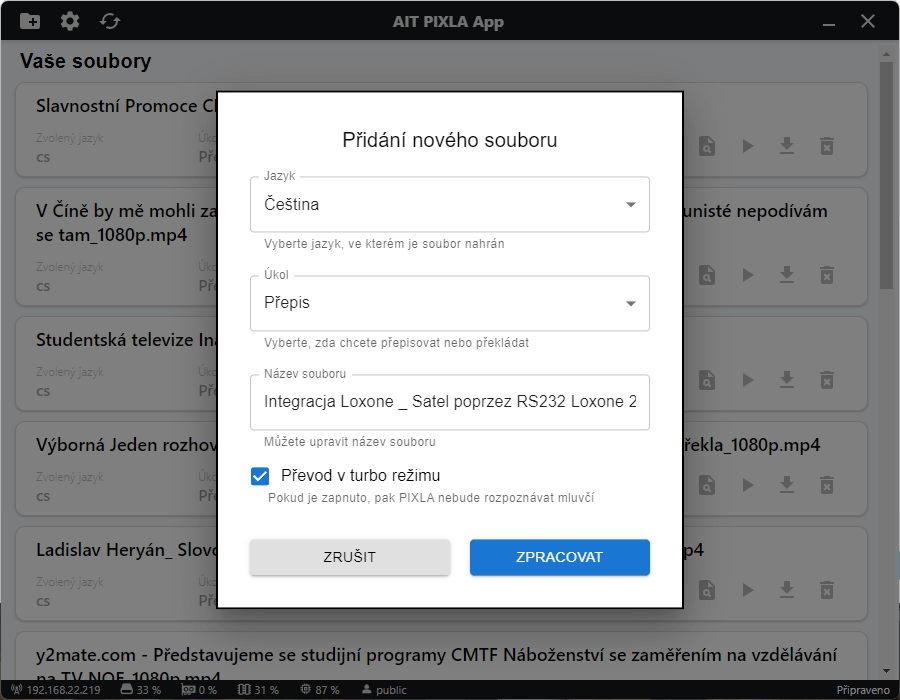Click the add new file folder icon

coord(30,21)
